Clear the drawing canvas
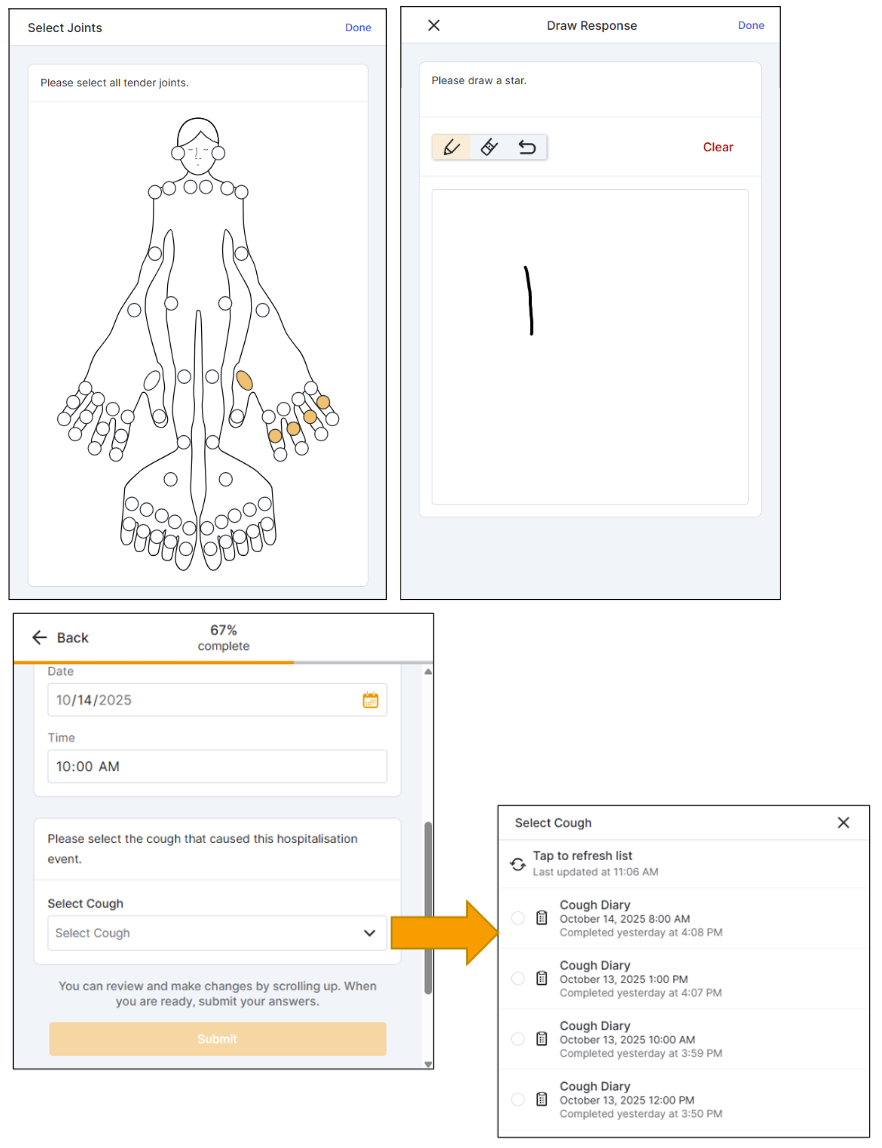Viewport: 882px width, 1148px height. [718, 148]
